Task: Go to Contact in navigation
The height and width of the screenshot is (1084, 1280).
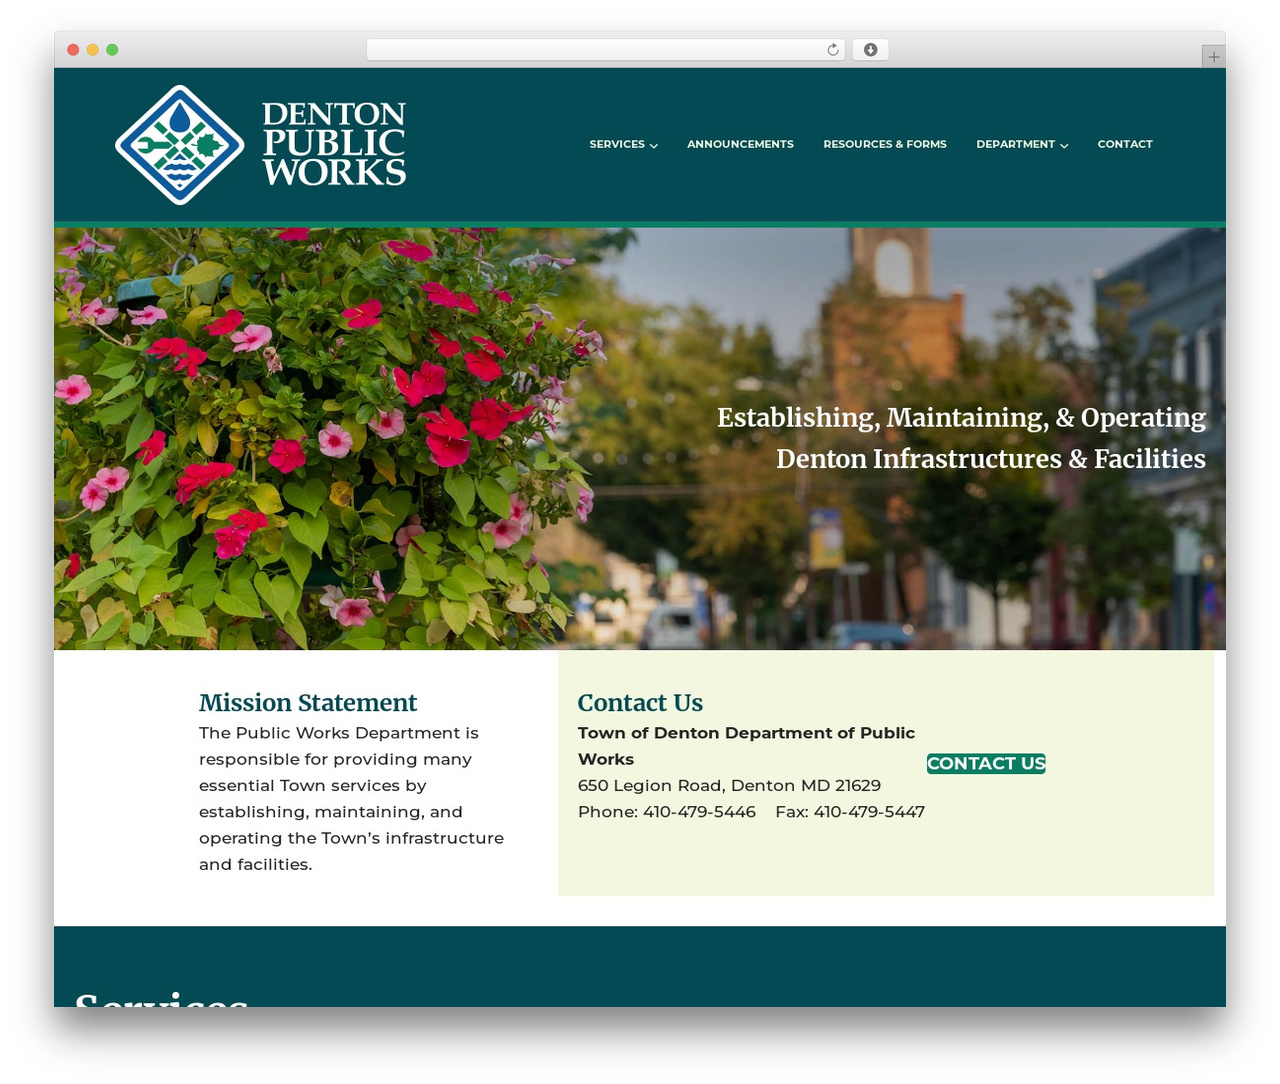Action: [x=1125, y=144]
